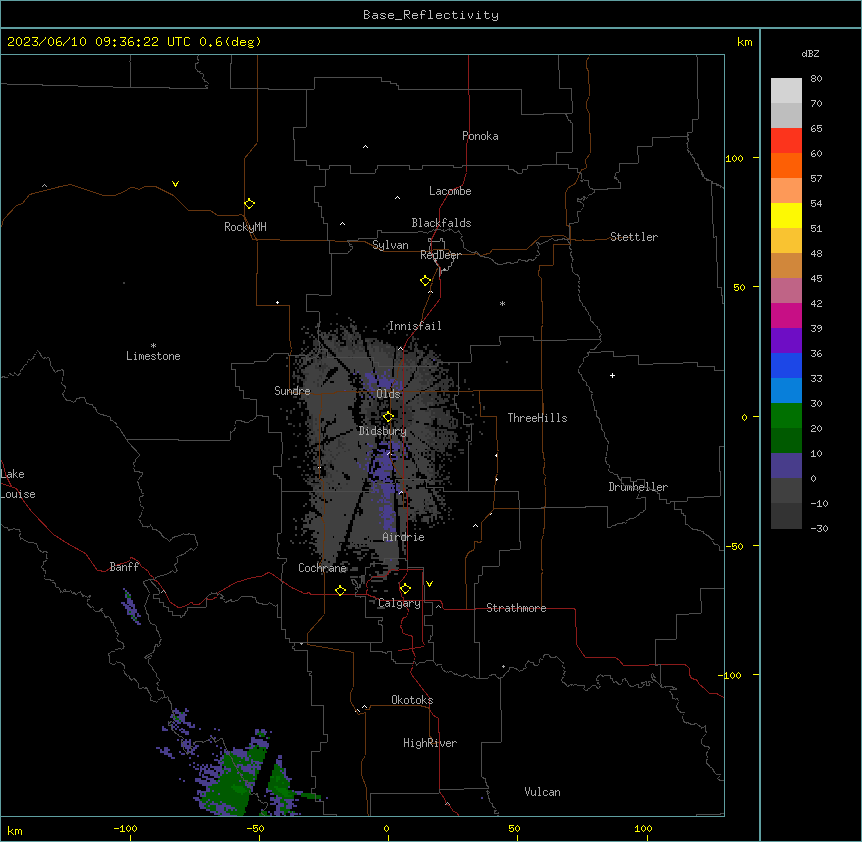Click the Base_Reflectivity title
Screen dimensions: 862x842
(431, 15)
